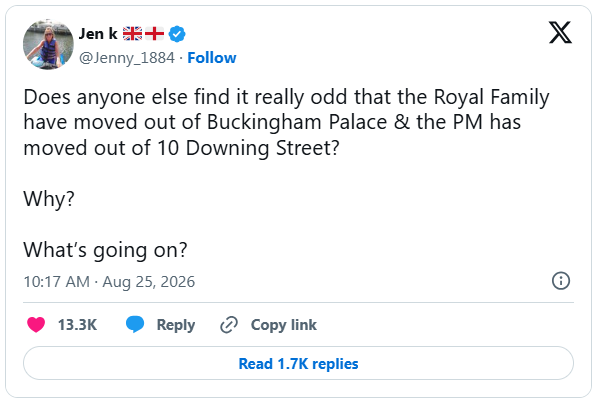
Task: Like the tweet with heart icon
Action: pyautogui.click(x=36, y=325)
